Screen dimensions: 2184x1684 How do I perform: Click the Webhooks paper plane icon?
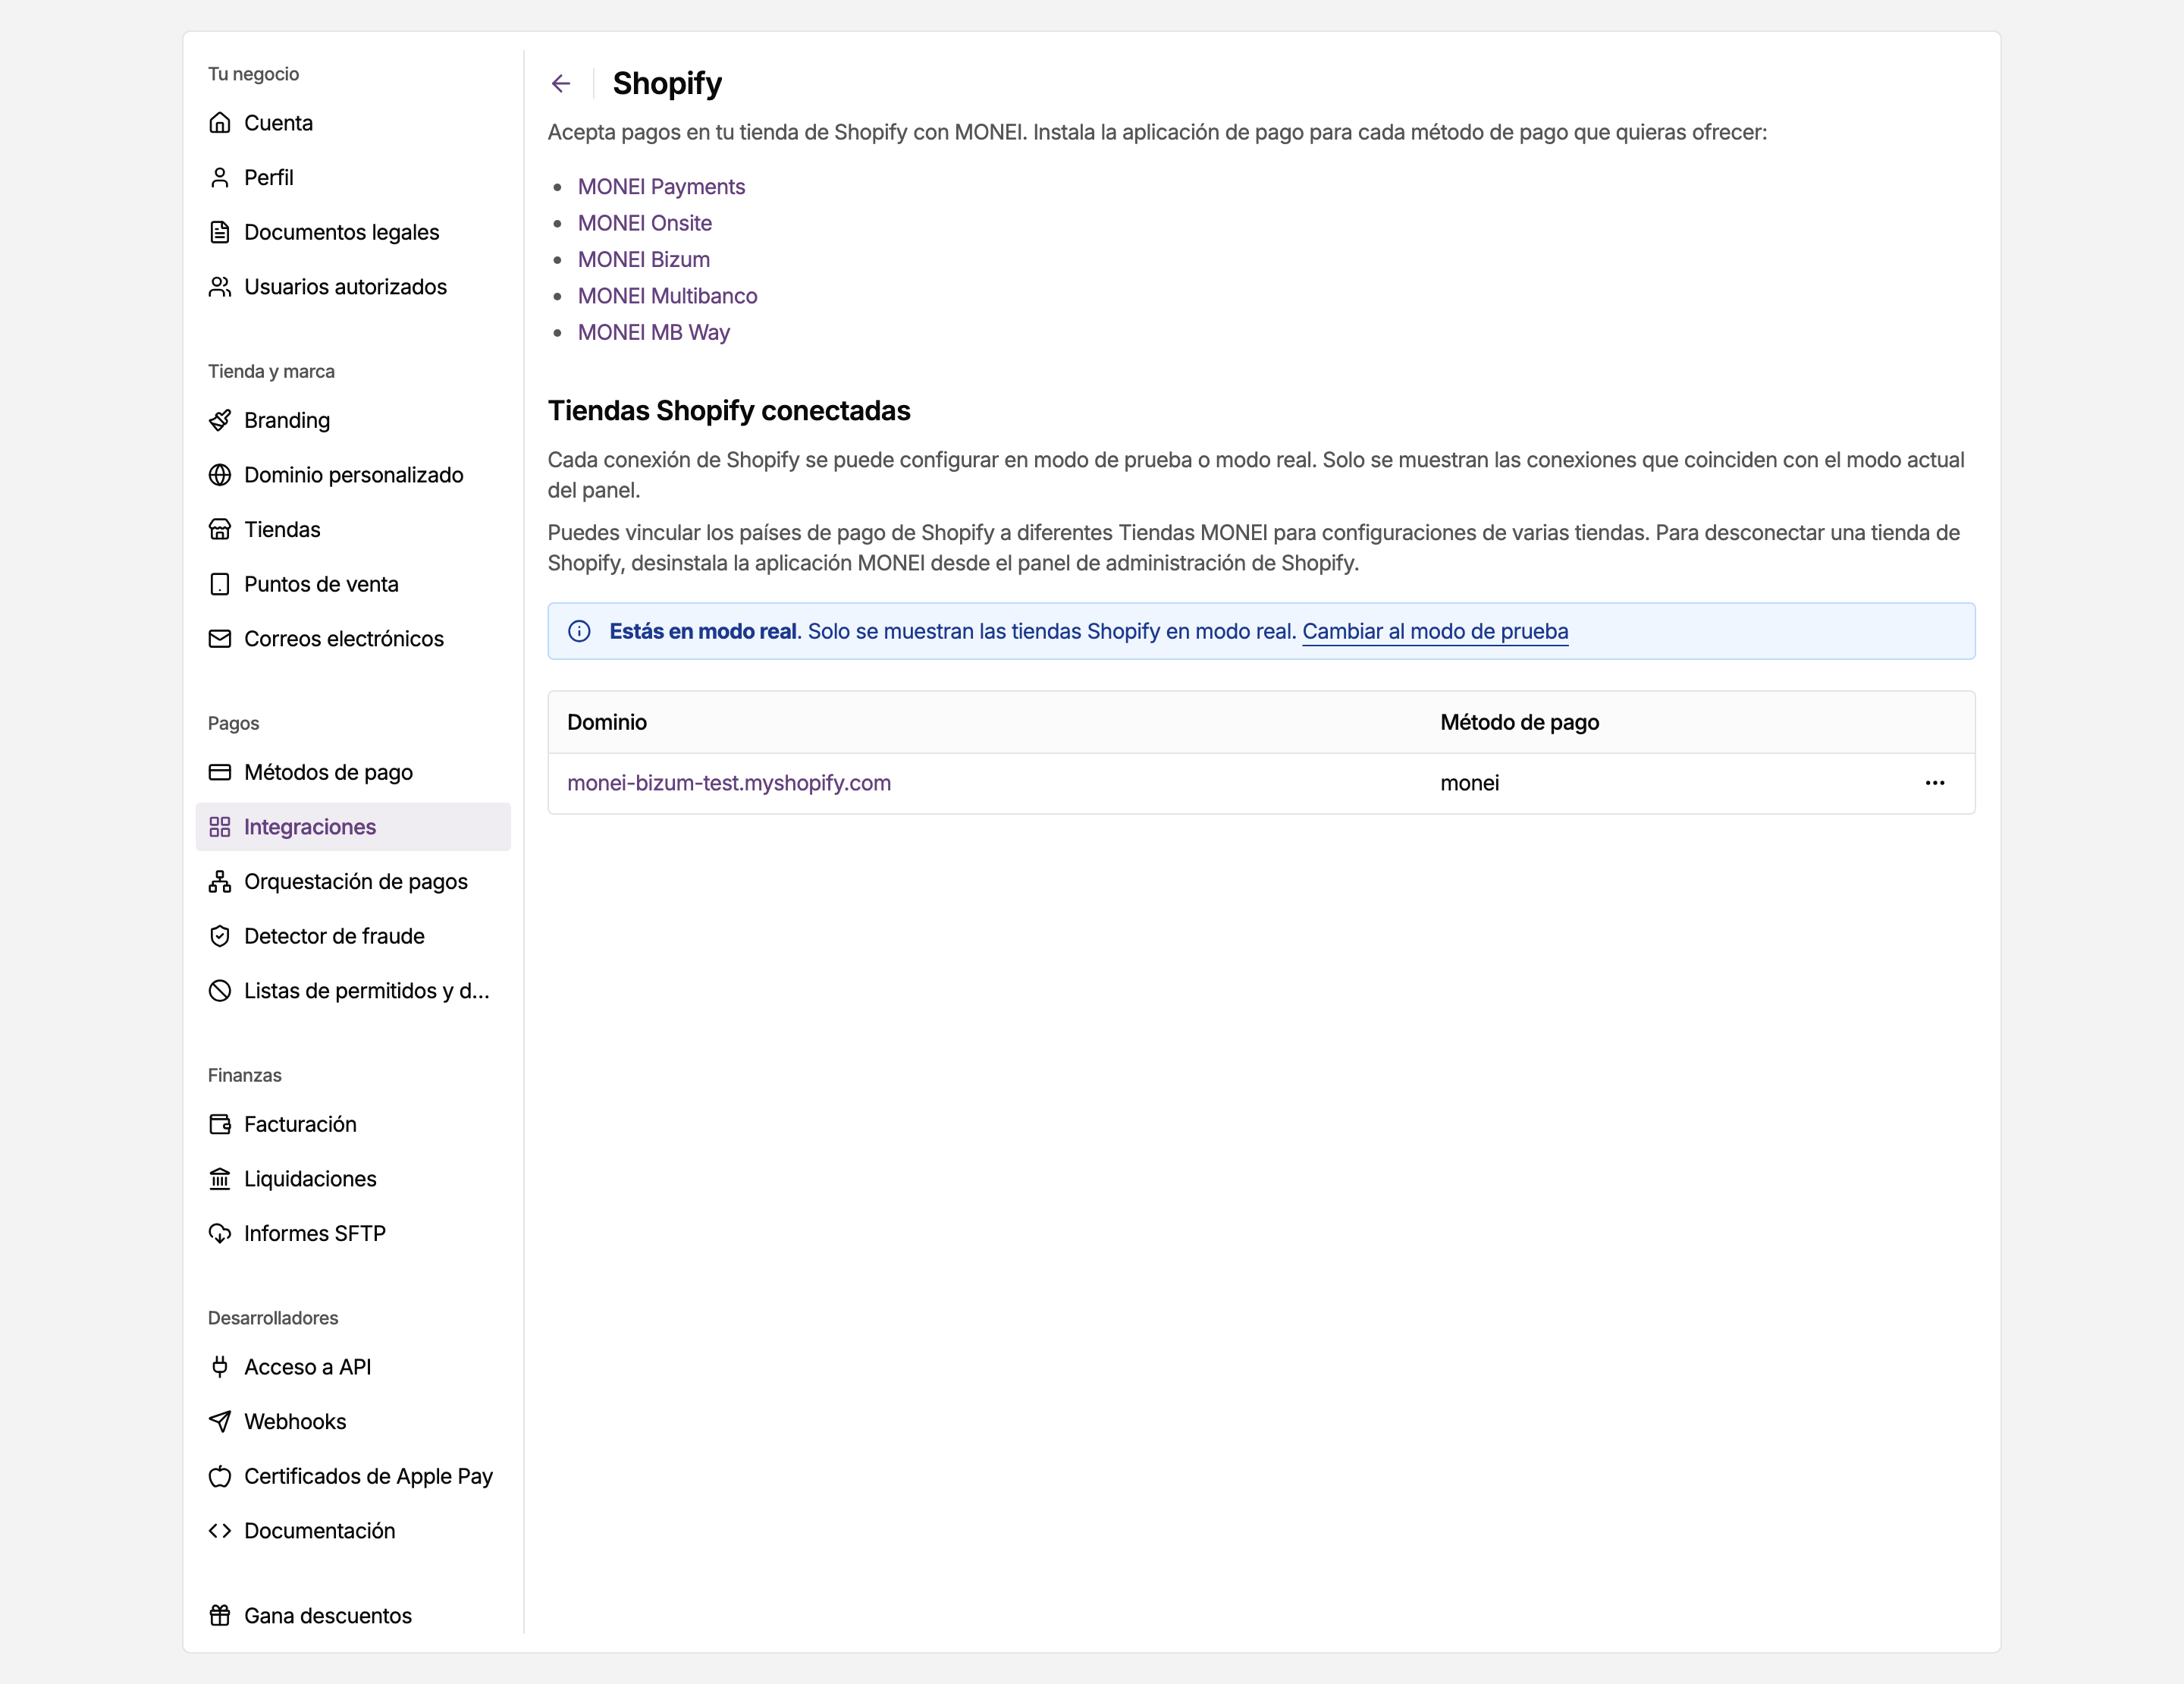(x=220, y=1422)
